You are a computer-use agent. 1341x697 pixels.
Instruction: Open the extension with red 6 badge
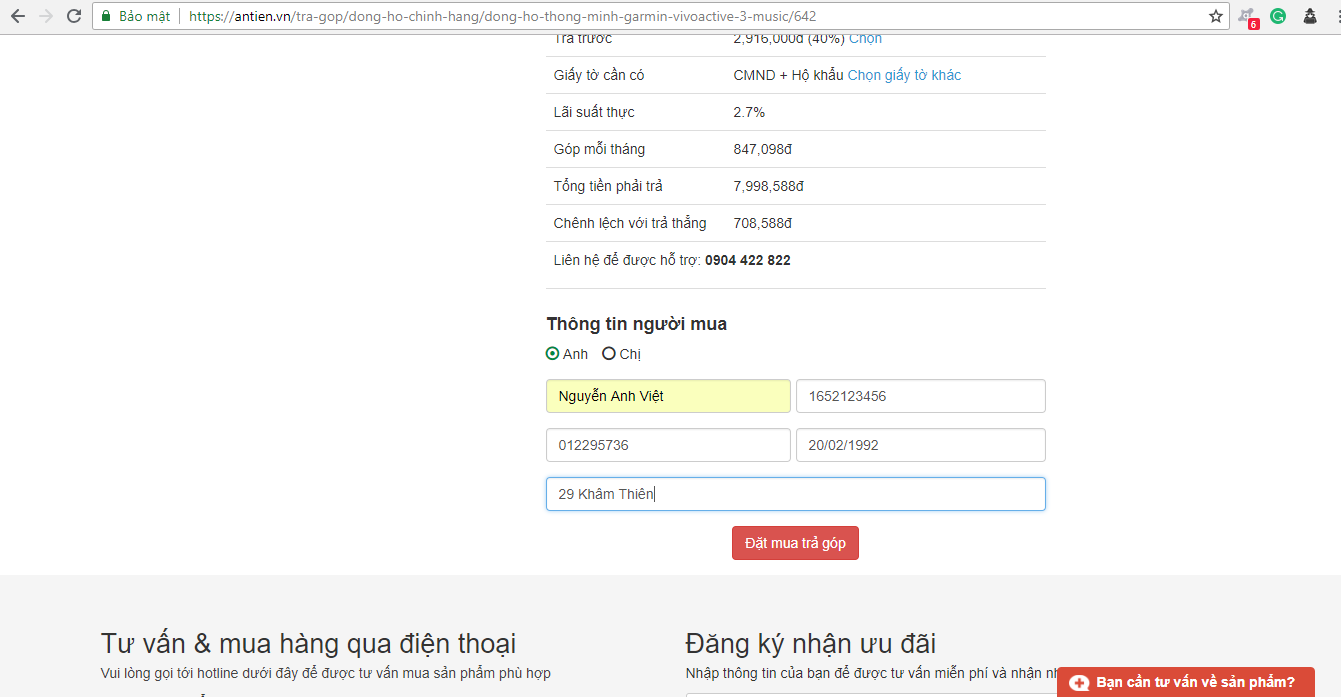(1247, 17)
